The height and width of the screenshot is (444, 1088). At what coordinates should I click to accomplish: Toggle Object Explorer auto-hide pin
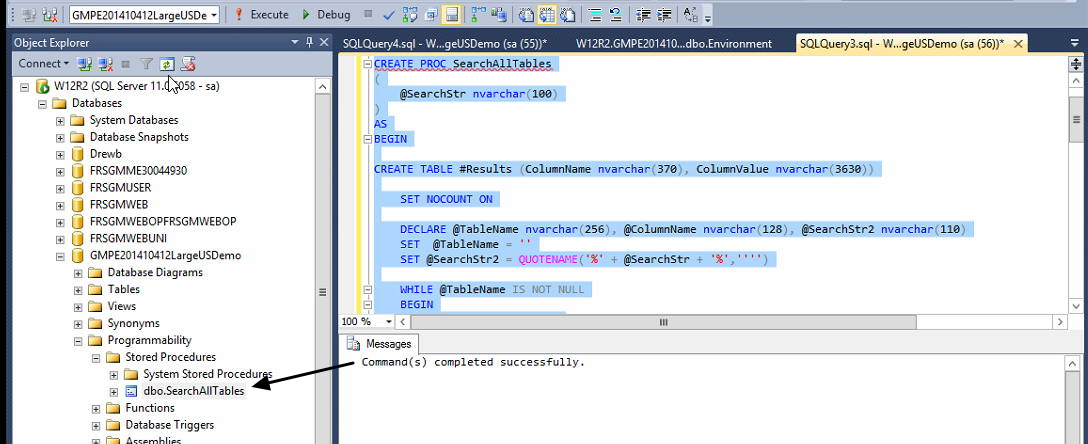[309, 42]
